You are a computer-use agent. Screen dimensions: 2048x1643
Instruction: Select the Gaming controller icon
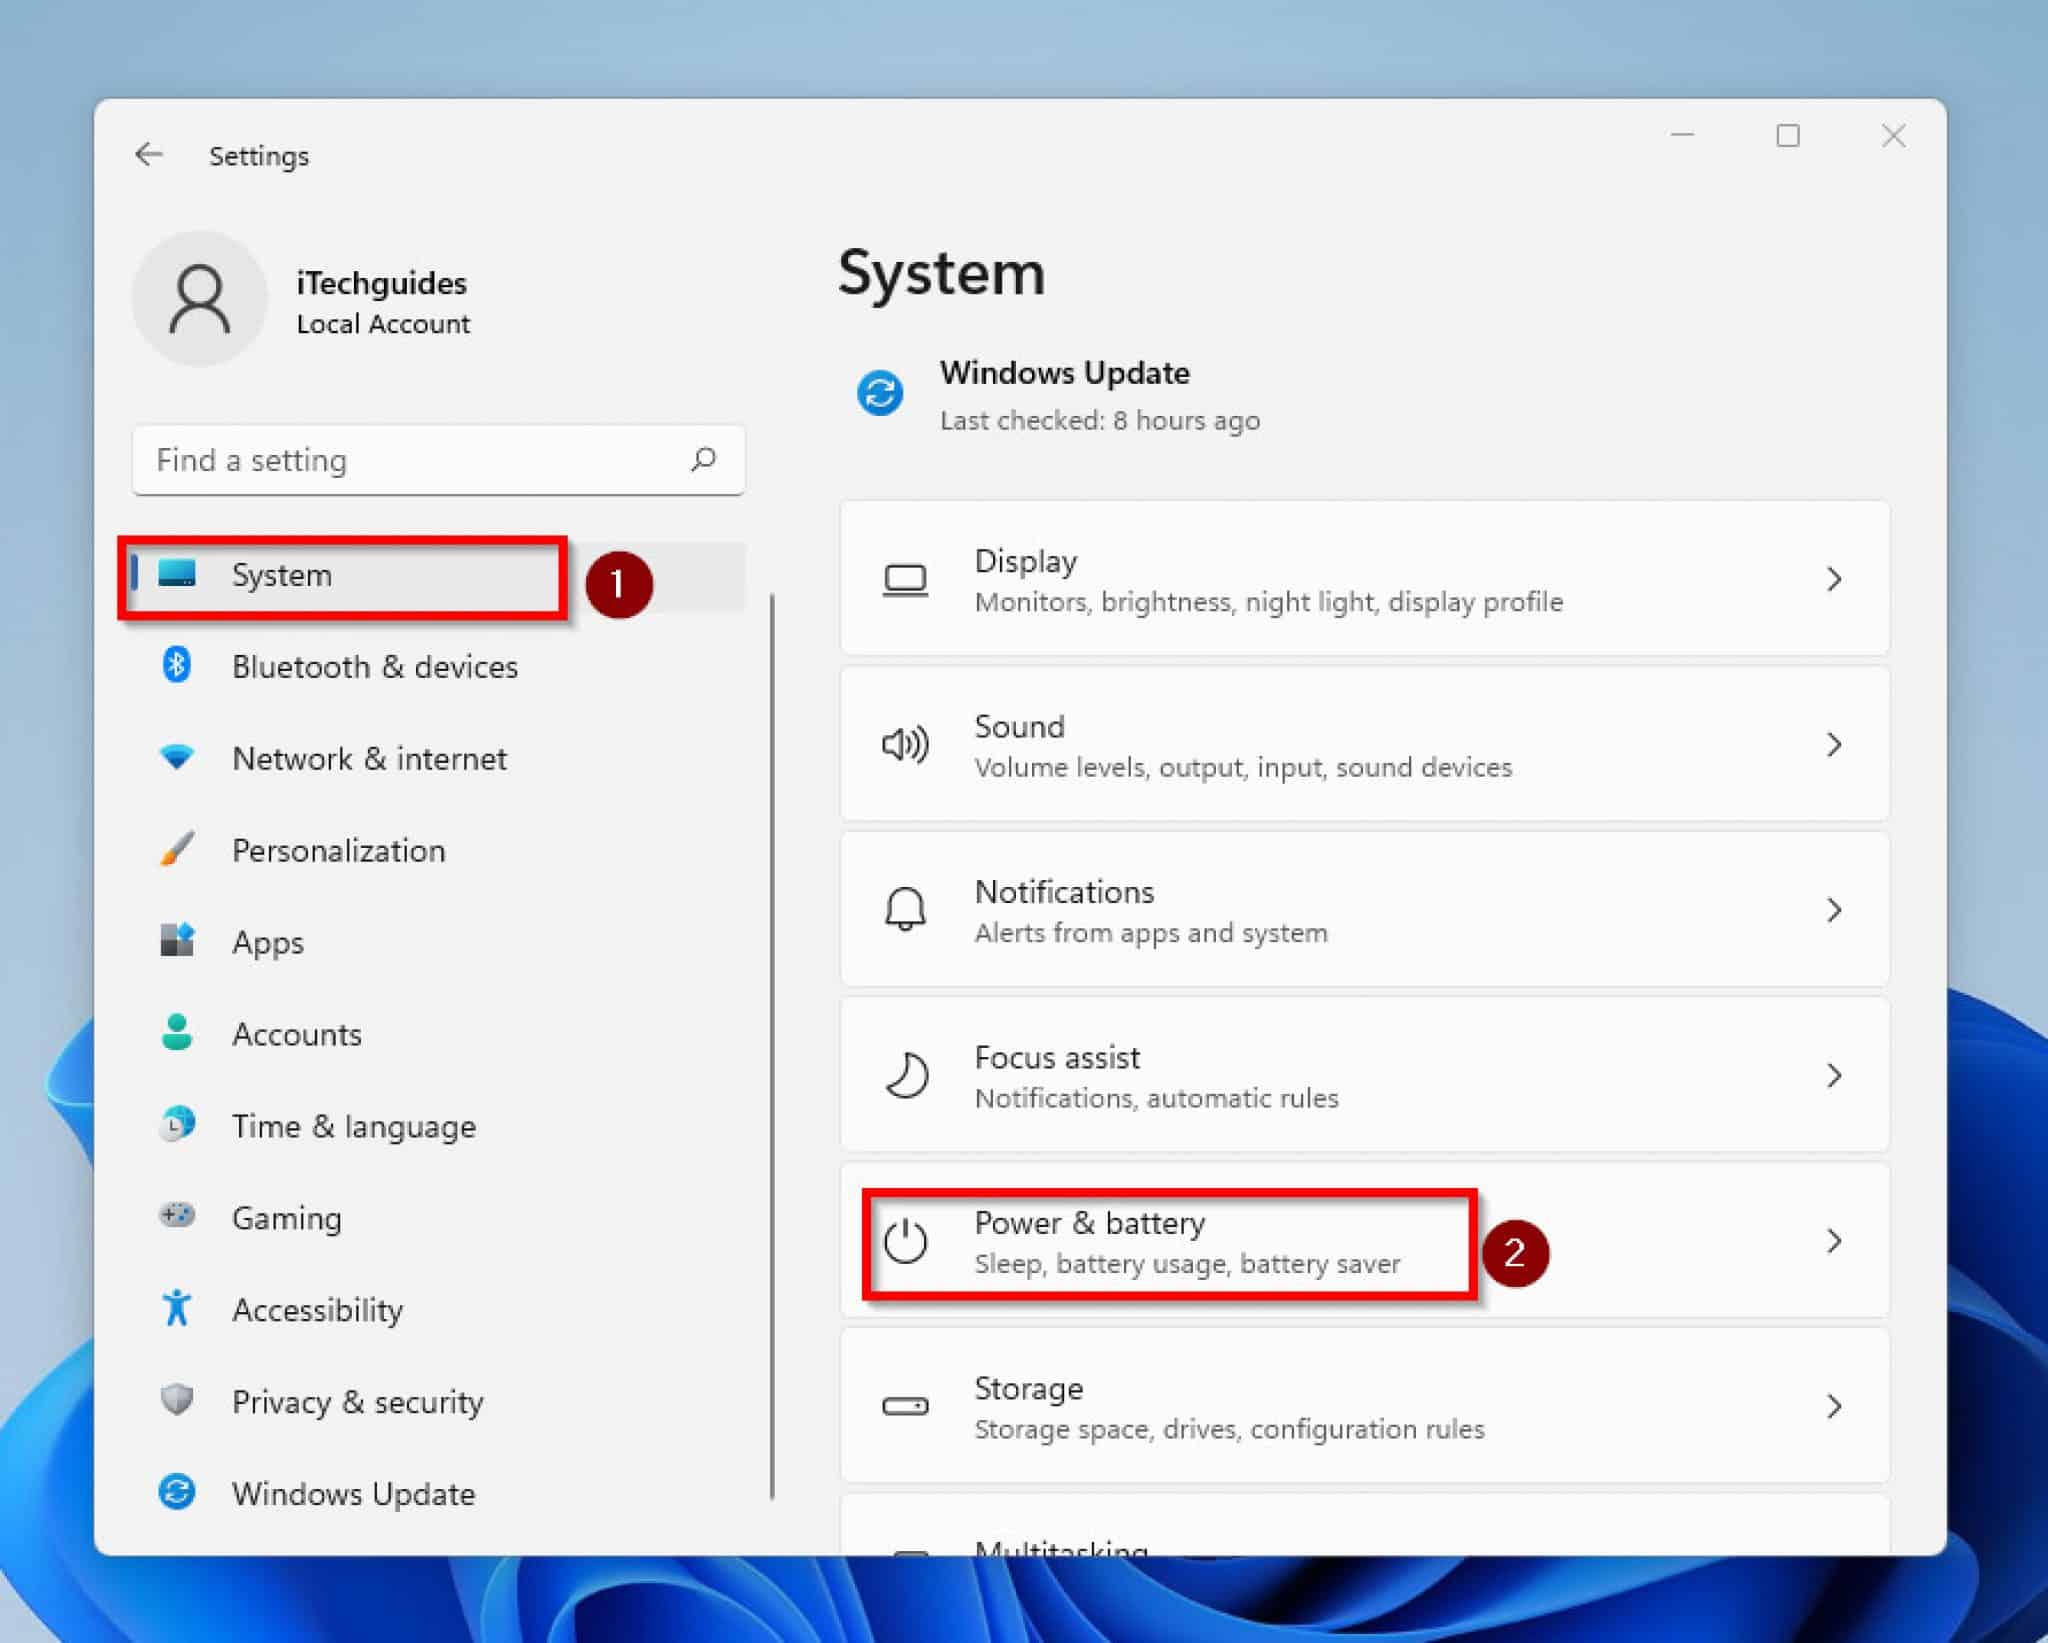click(178, 1217)
